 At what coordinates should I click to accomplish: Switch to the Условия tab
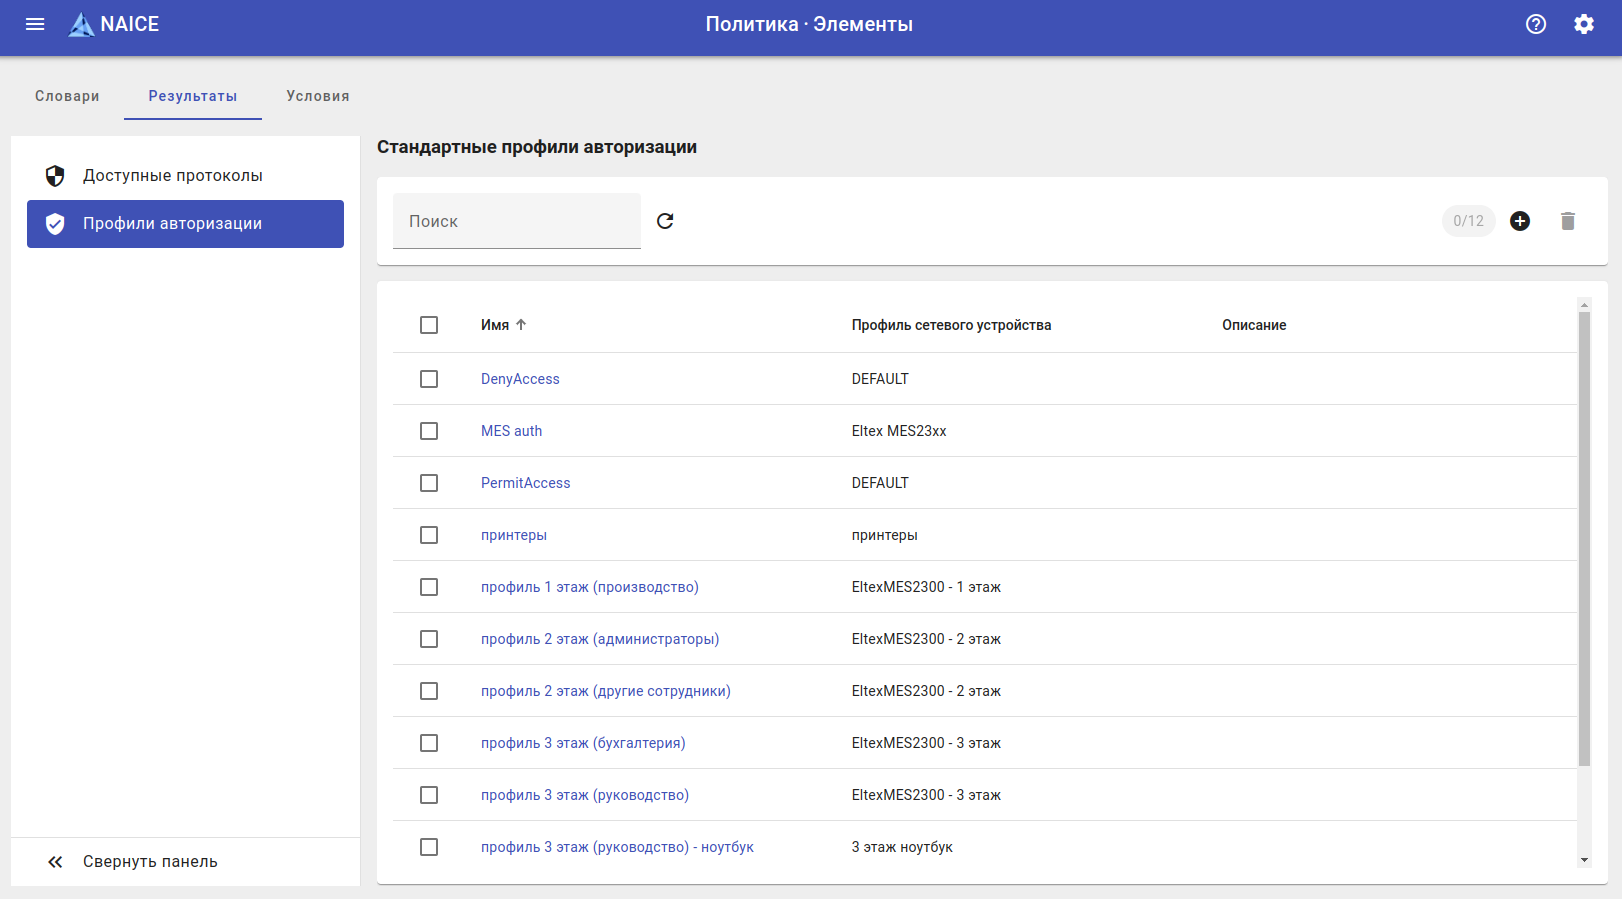[318, 96]
